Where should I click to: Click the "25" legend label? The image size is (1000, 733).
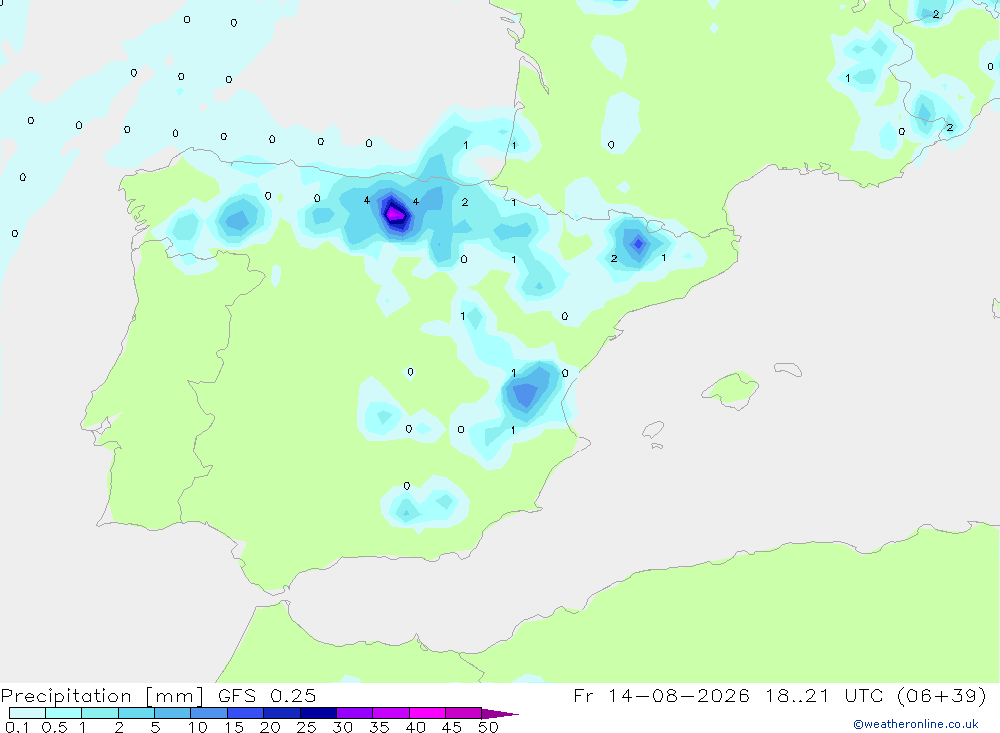point(307,727)
